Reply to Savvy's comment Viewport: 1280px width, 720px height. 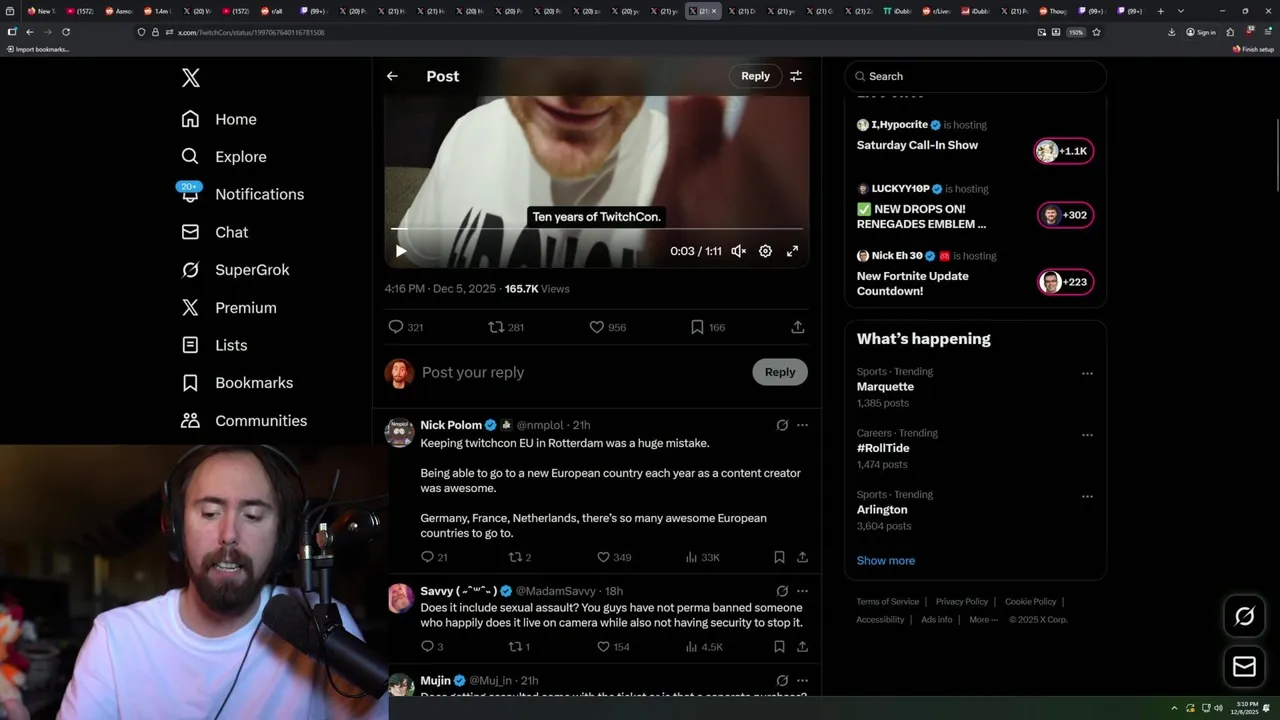tap(431, 647)
